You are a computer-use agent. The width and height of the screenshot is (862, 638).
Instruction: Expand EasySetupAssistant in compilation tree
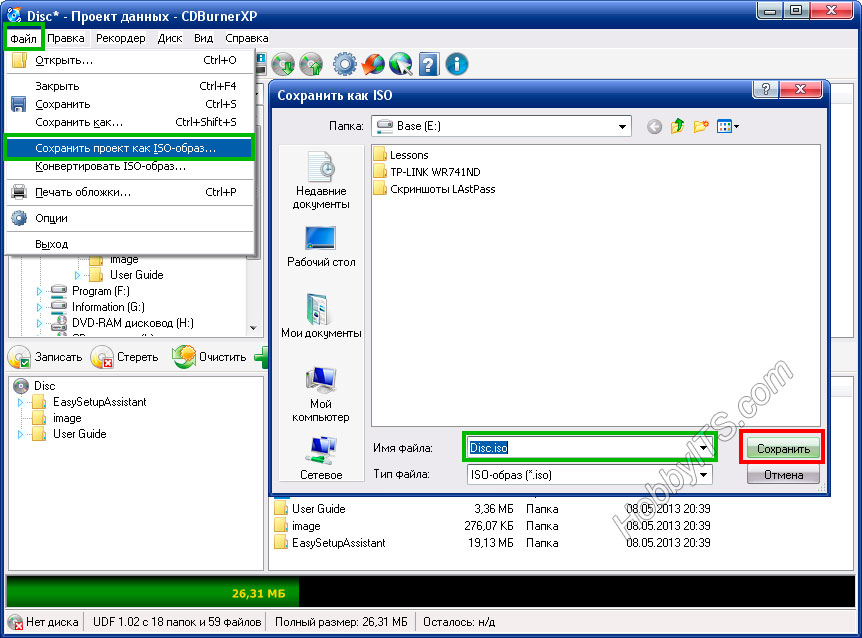point(21,402)
